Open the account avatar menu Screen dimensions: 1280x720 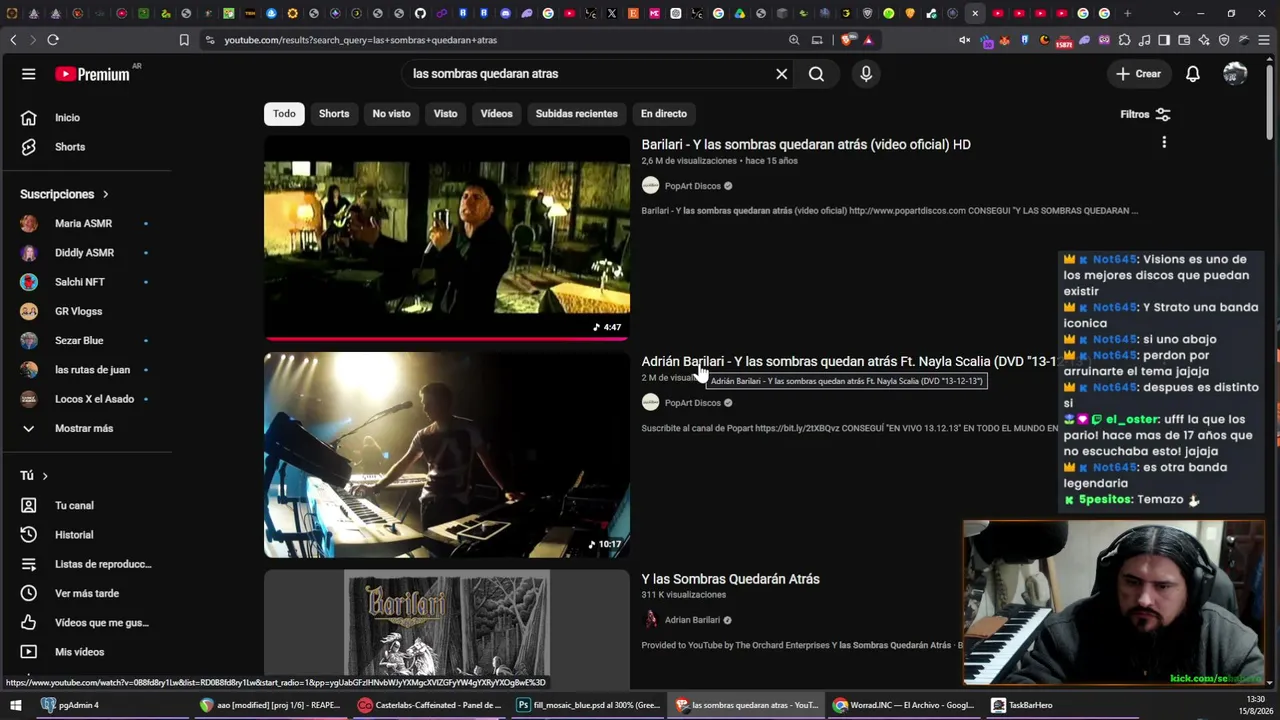(x=1235, y=74)
